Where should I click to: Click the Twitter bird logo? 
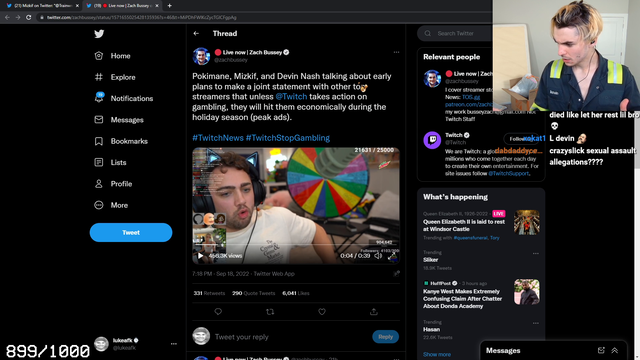[x=99, y=34]
